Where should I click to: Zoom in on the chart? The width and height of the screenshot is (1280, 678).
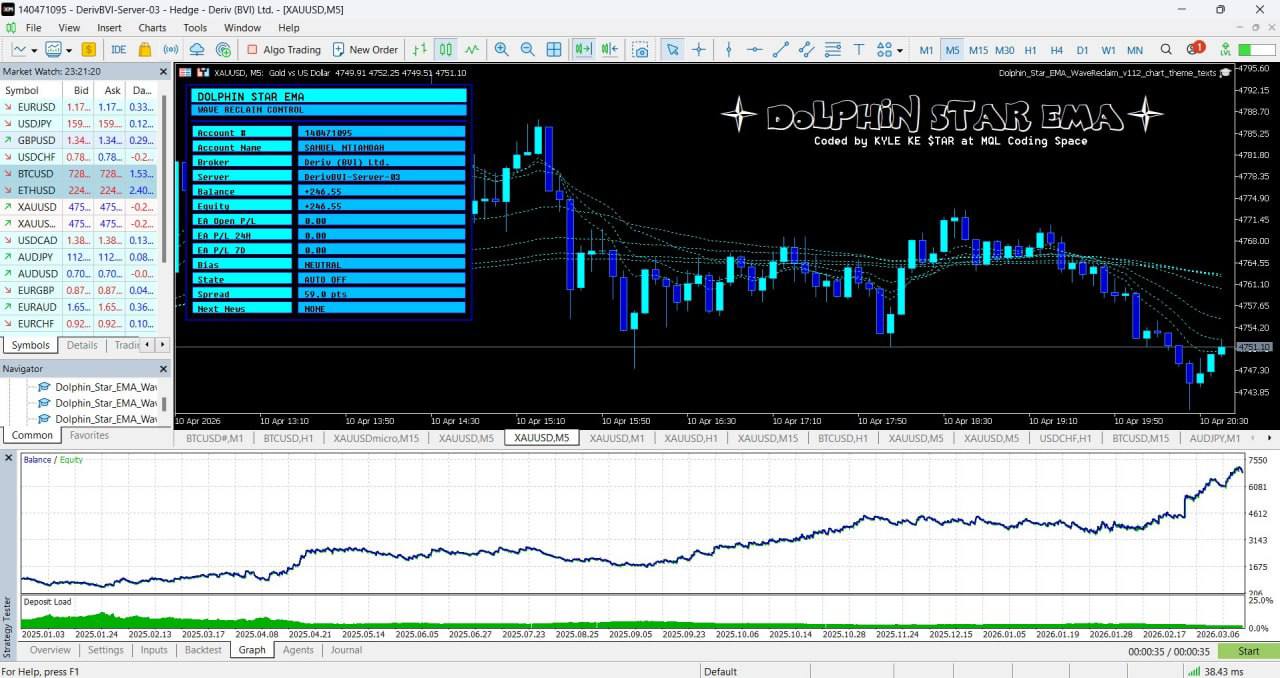pyautogui.click(x=502, y=49)
